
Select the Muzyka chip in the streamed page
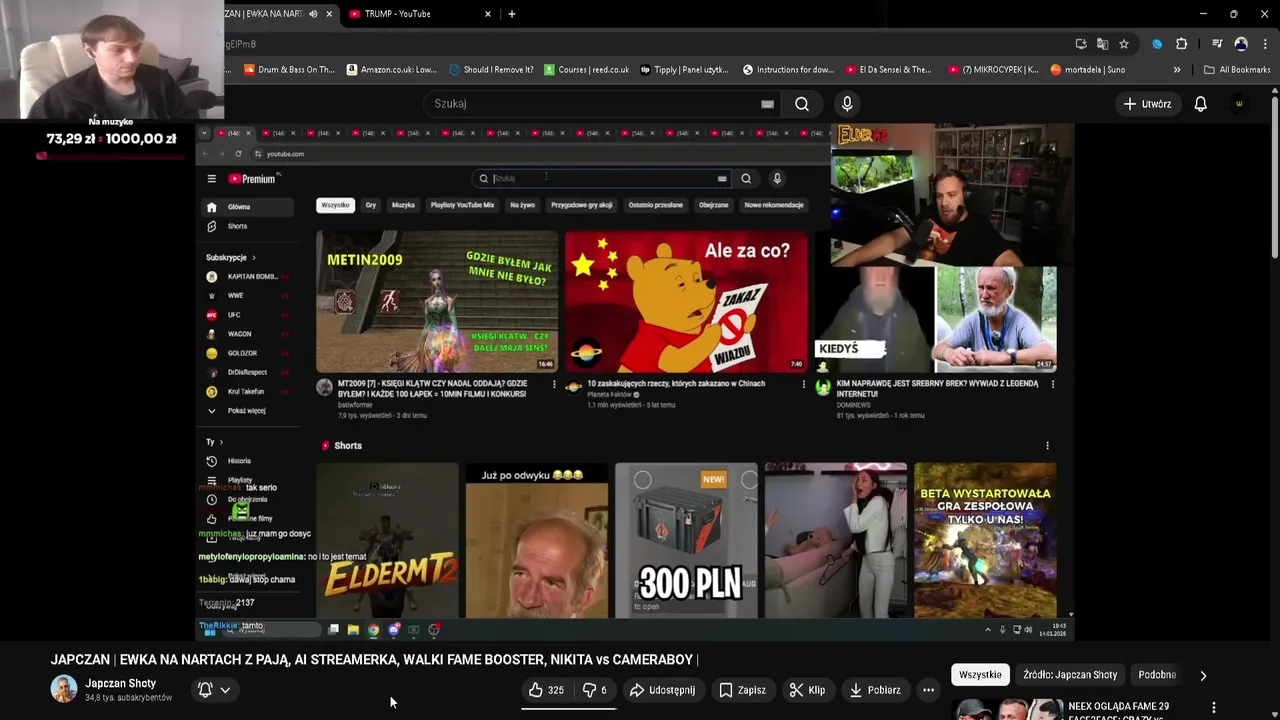point(403,205)
